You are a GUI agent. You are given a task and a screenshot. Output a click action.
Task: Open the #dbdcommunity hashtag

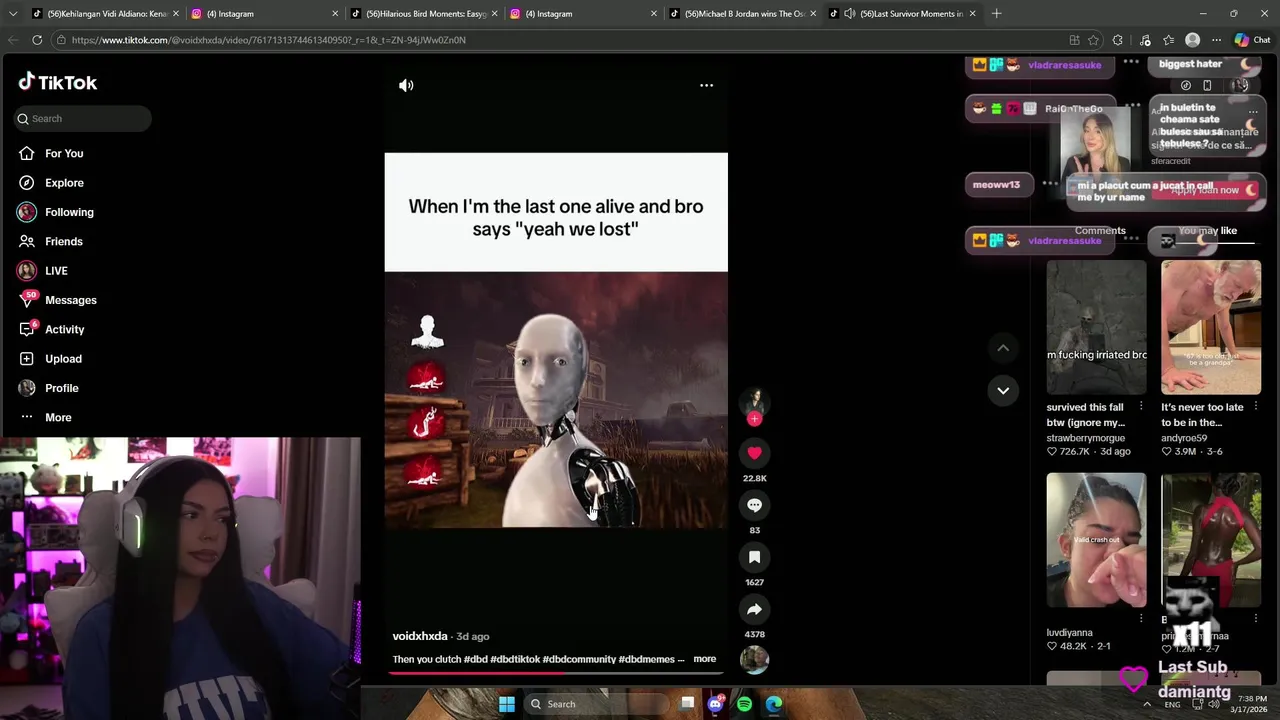point(579,659)
